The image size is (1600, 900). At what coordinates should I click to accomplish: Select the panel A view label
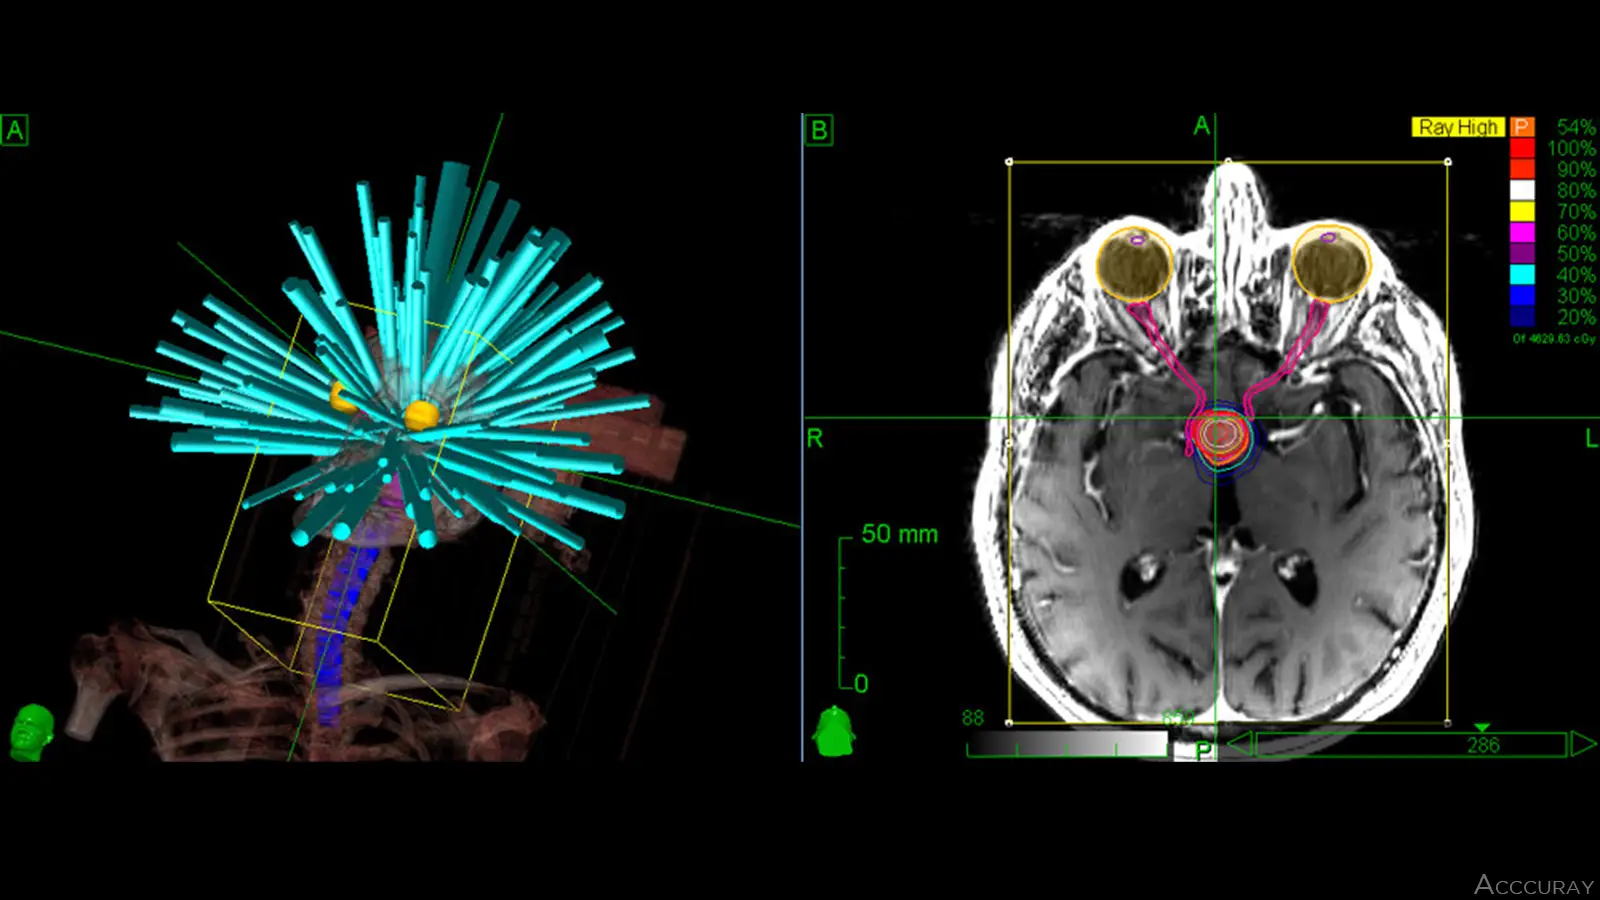pyautogui.click(x=15, y=130)
